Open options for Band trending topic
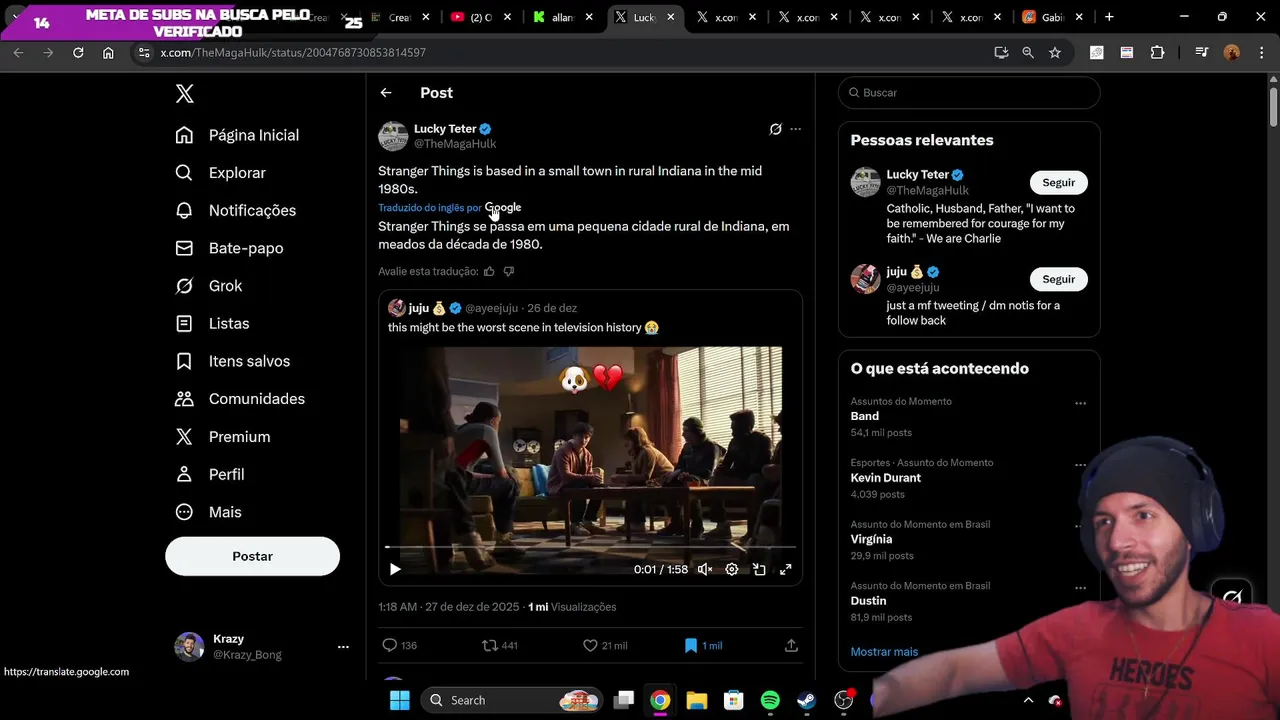This screenshot has width=1280, height=720. click(x=1080, y=403)
